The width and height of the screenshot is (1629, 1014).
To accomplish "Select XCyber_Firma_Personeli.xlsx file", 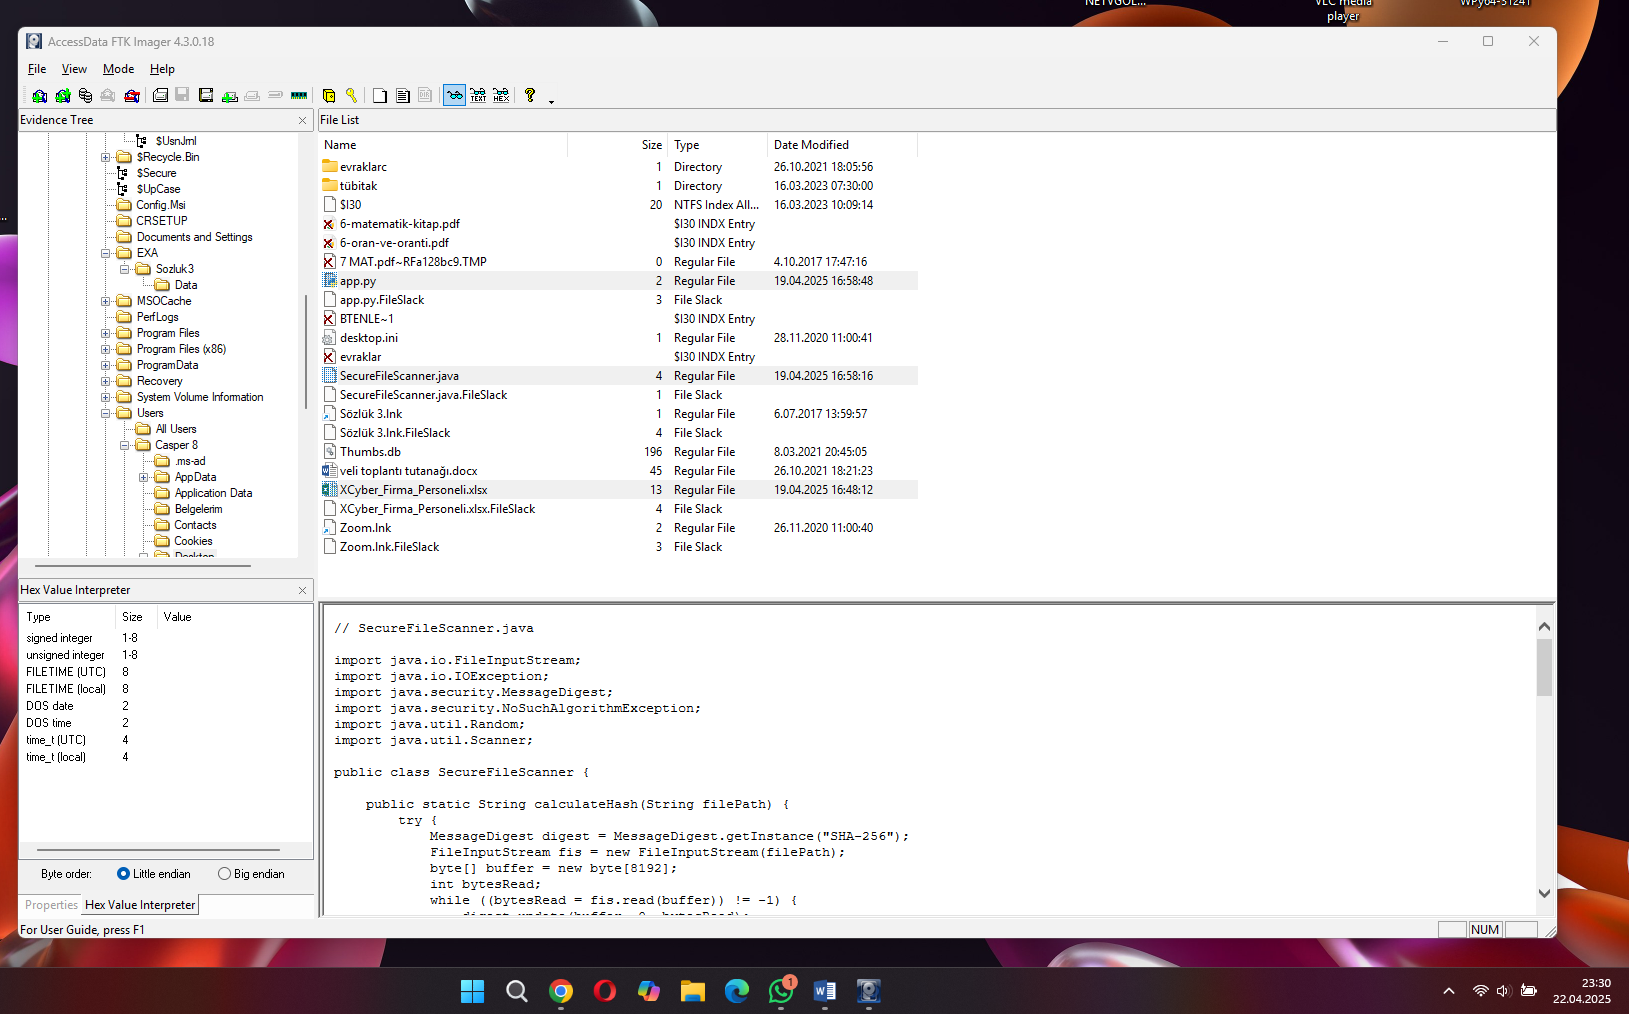I will click(618, 490).
